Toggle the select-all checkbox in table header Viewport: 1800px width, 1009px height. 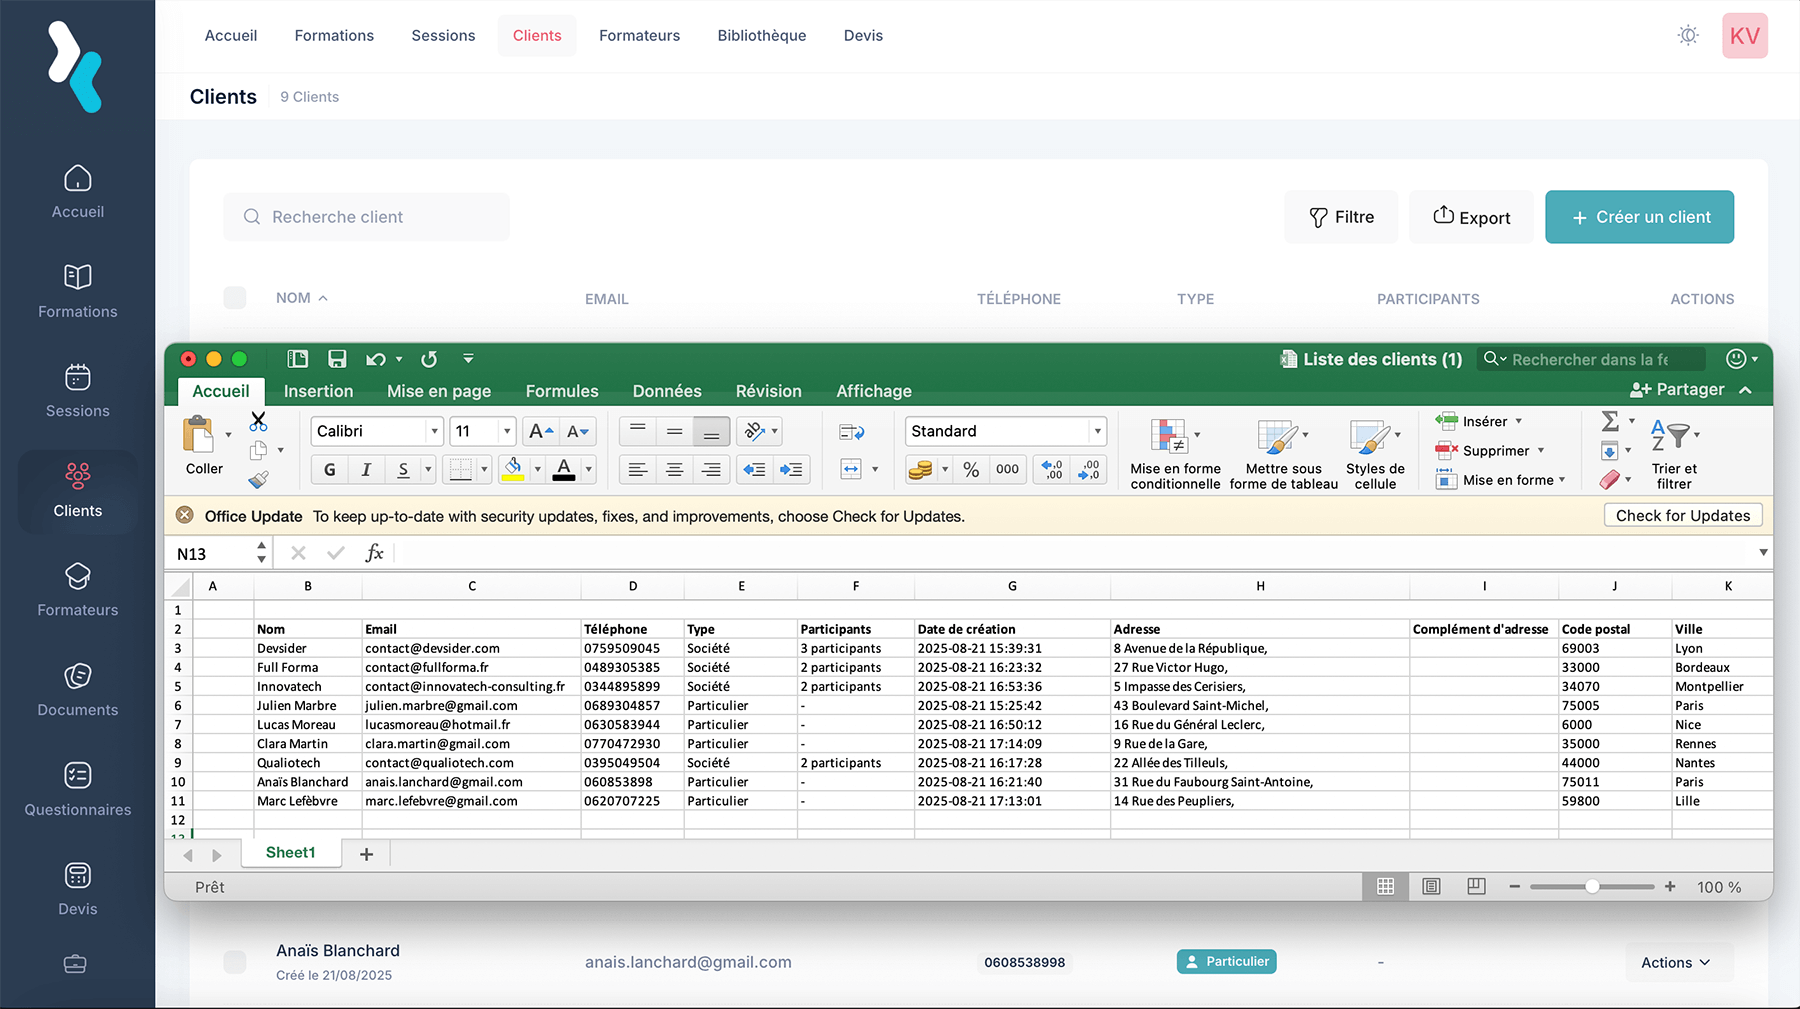click(235, 298)
